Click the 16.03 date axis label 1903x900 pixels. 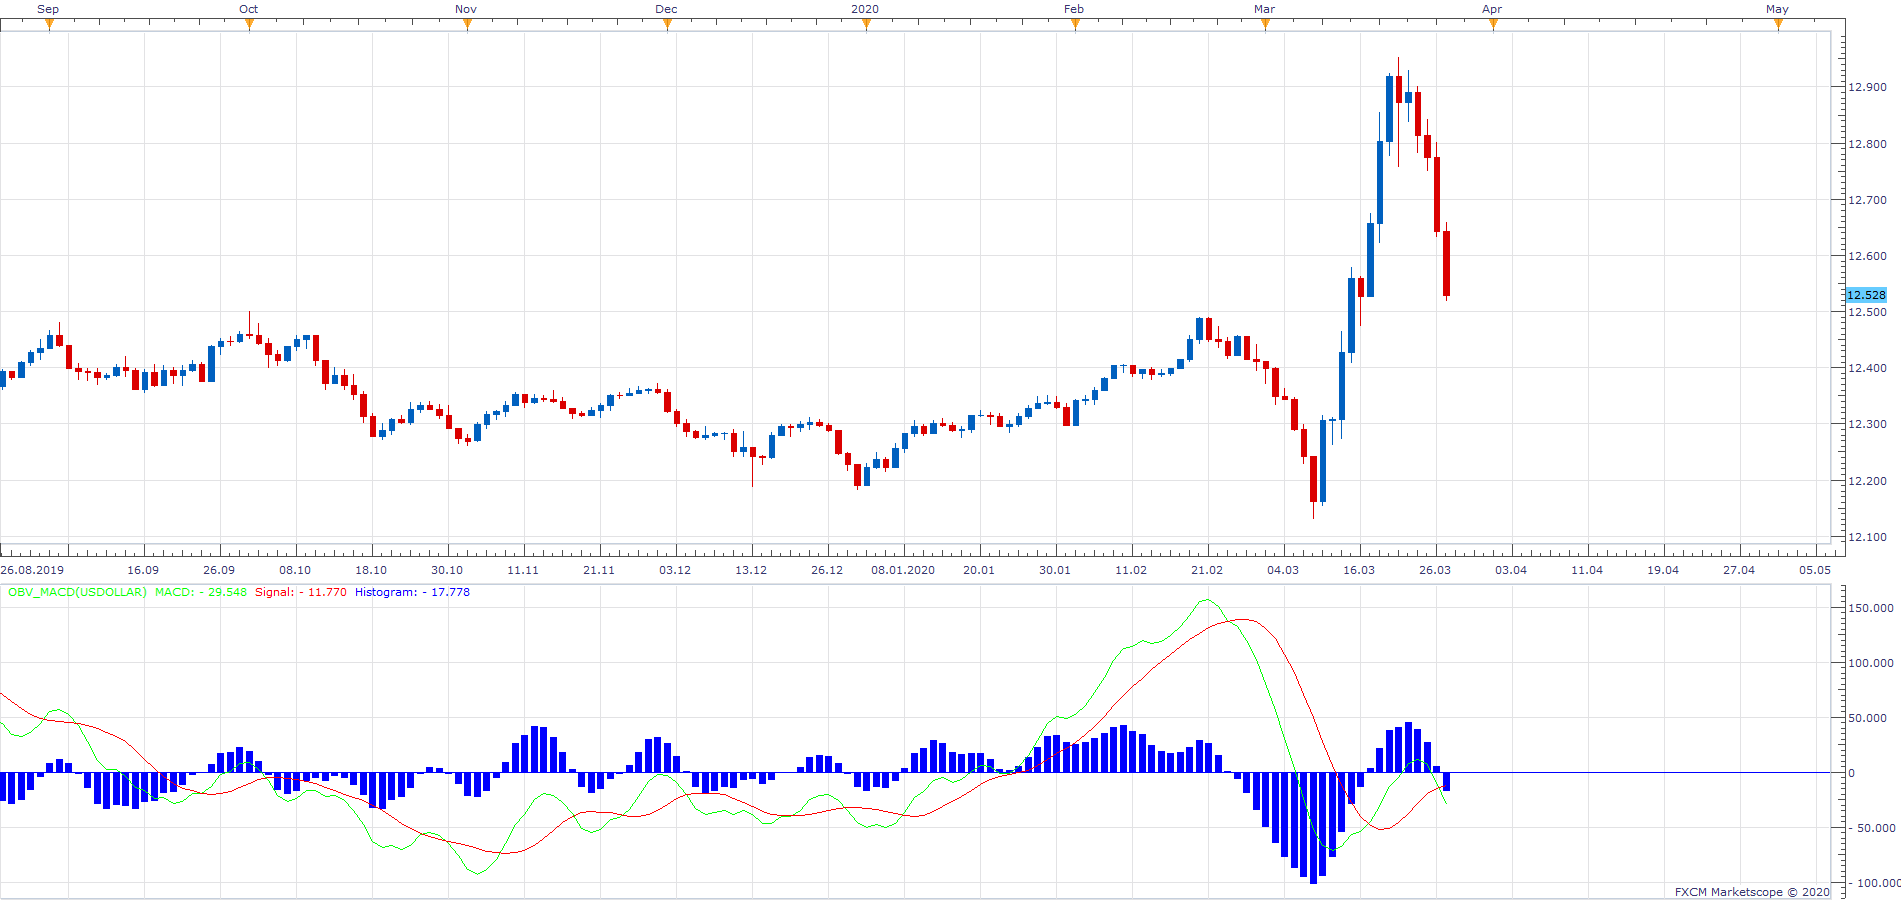(1359, 570)
